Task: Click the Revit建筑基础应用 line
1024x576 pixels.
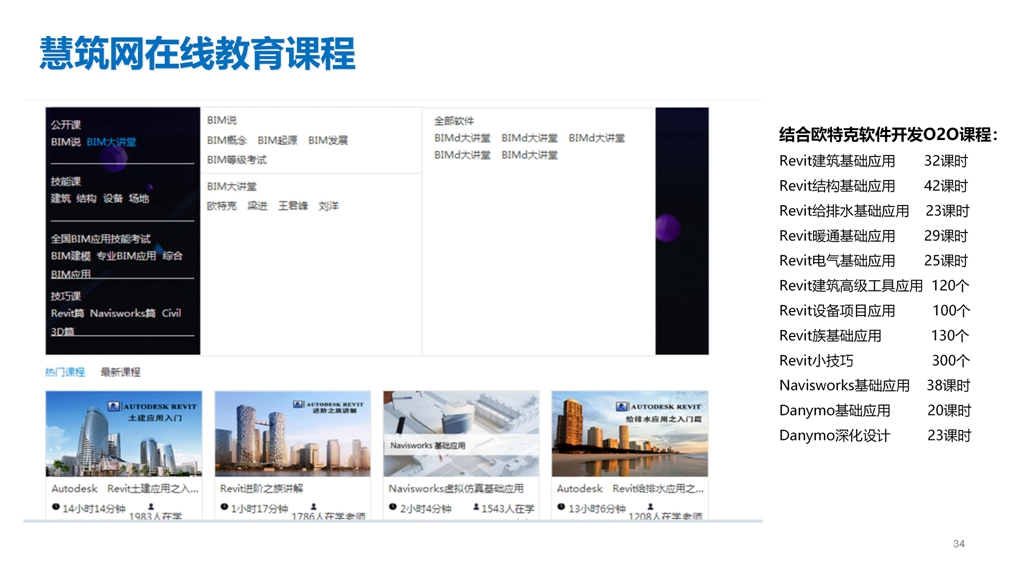Action: pyautogui.click(x=873, y=161)
